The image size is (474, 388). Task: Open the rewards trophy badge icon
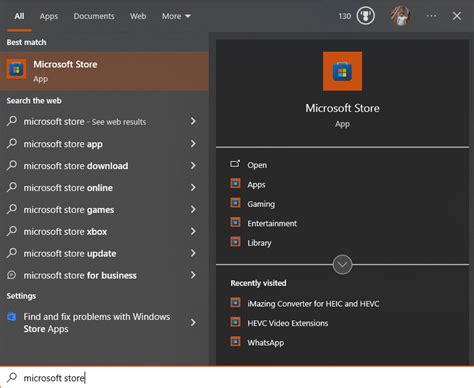point(366,16)
